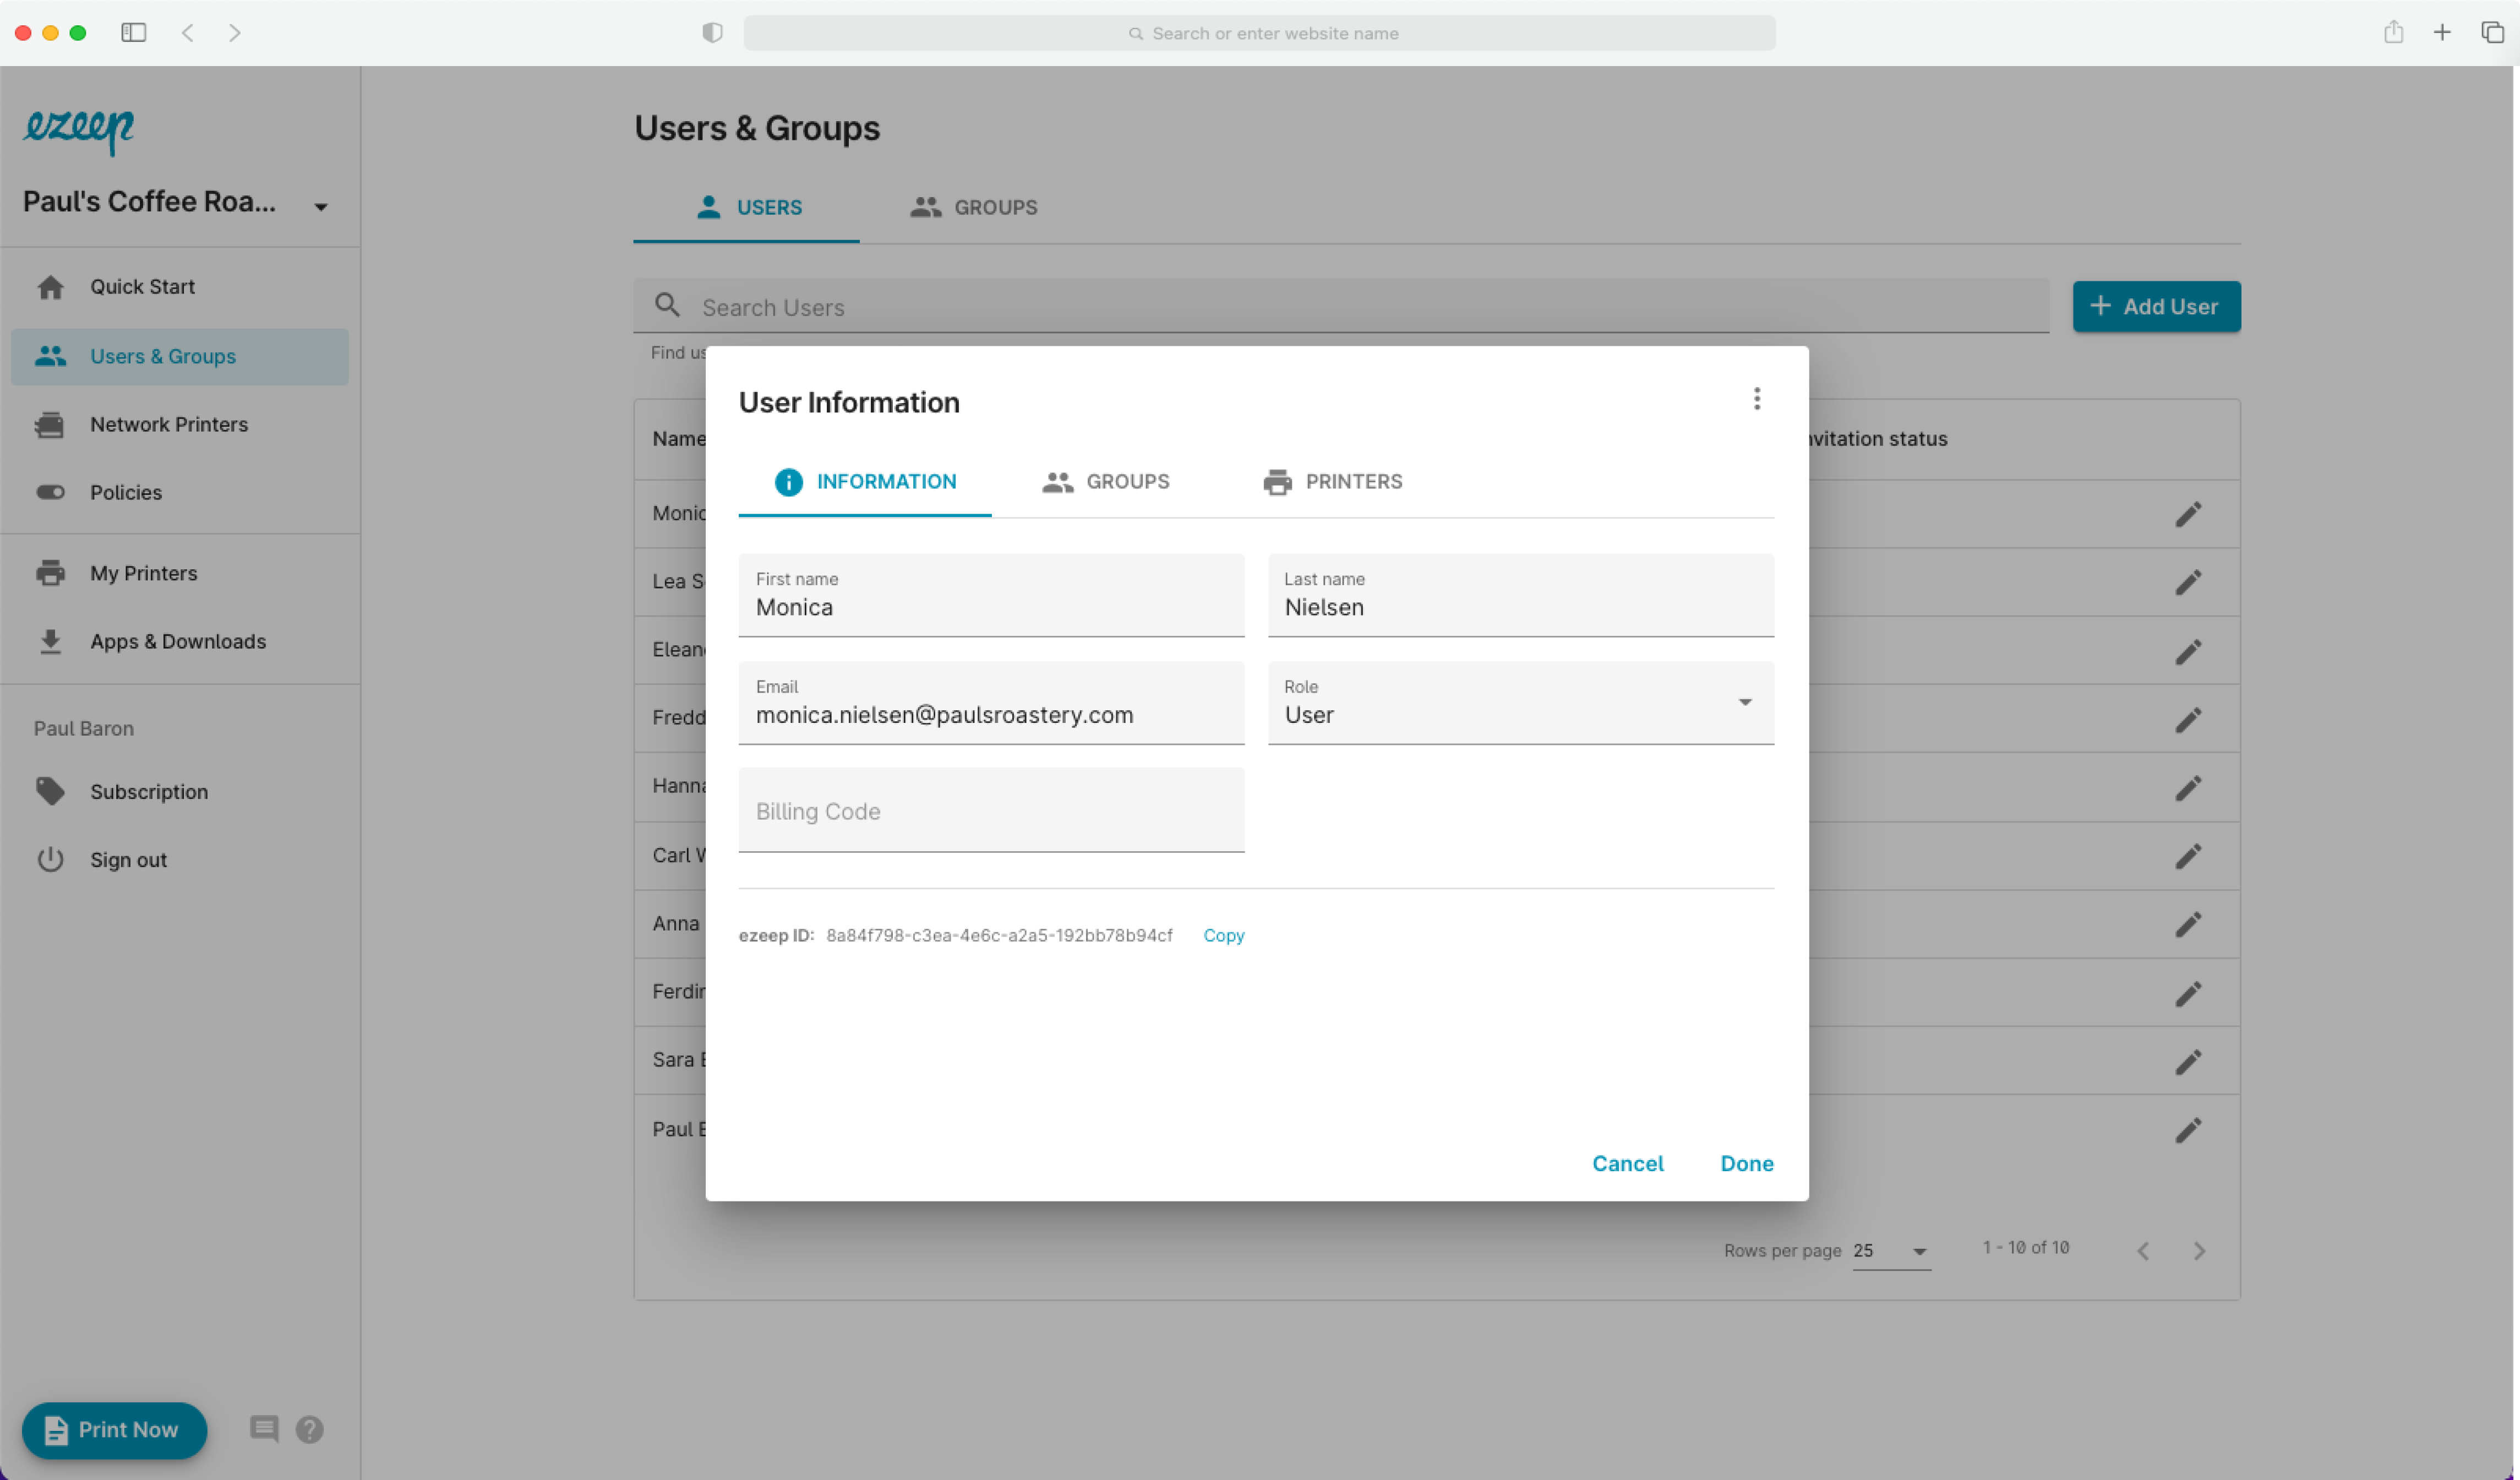Click the Sign out power icon
This screenshot has height=1480, width=2520.
50,859
